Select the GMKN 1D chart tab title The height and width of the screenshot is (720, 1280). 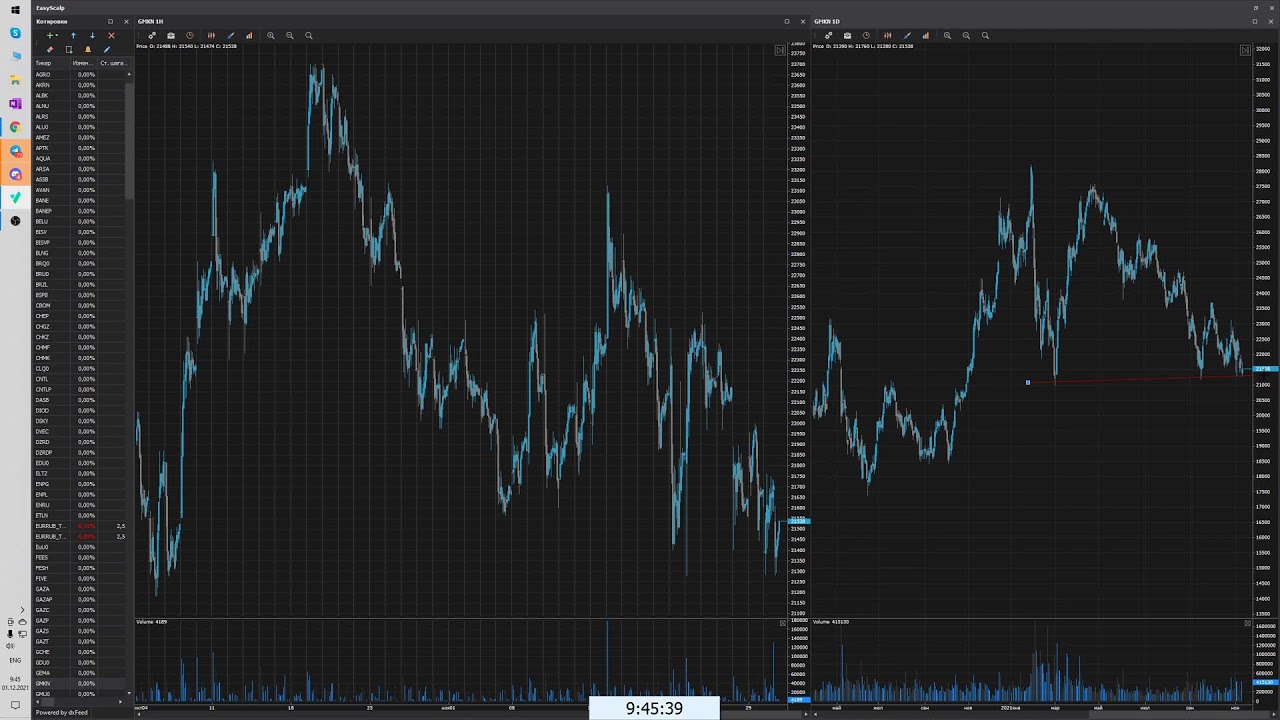coord(826,21)
